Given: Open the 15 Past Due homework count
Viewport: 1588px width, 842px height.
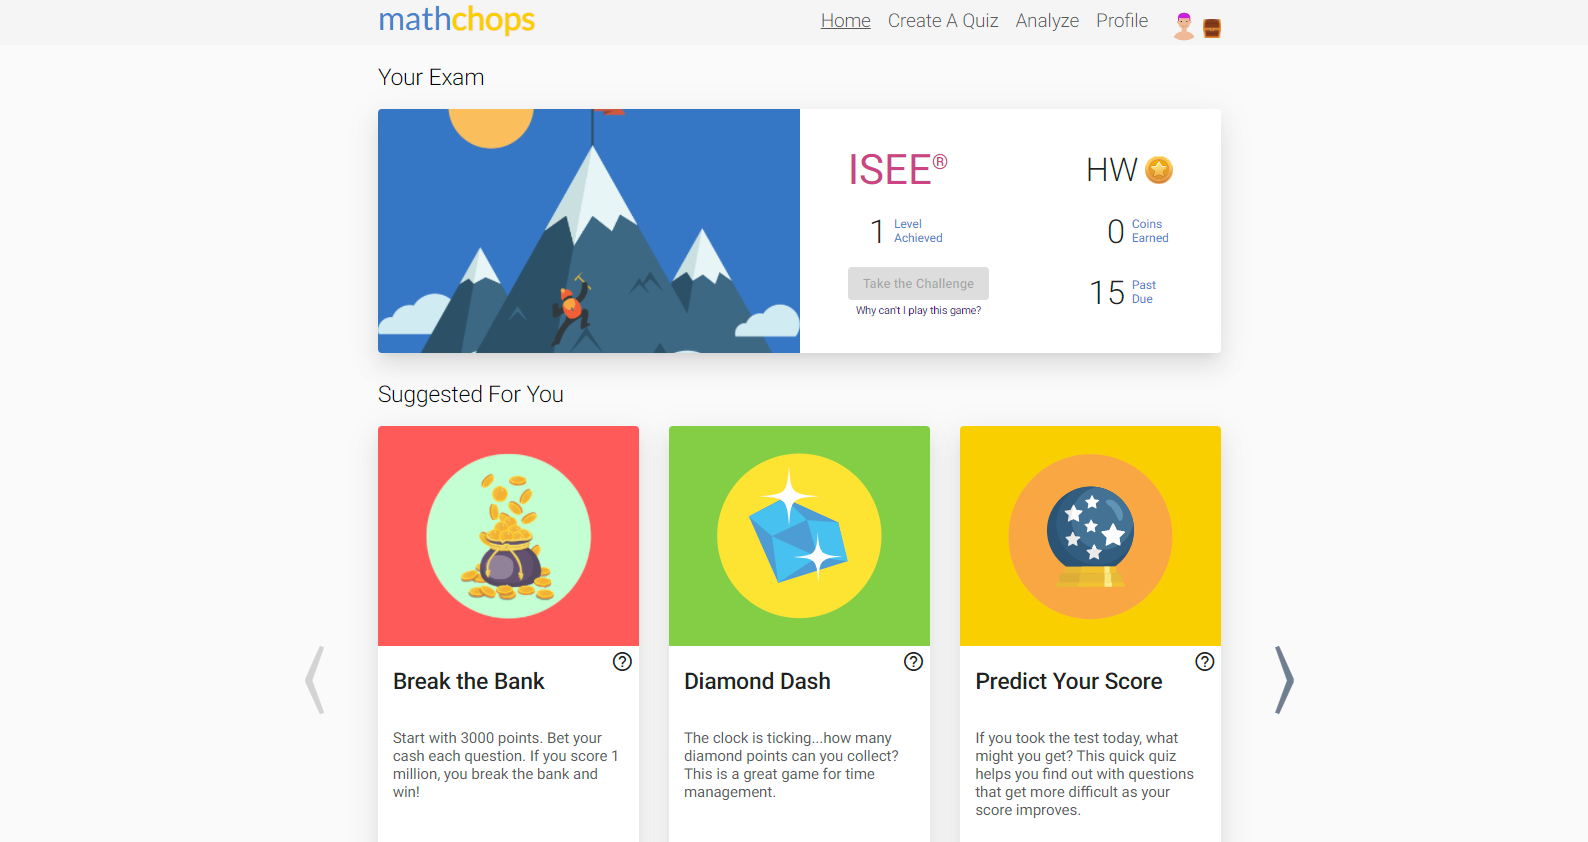Looking at the screenshot, I should [x=1123, y=292].
